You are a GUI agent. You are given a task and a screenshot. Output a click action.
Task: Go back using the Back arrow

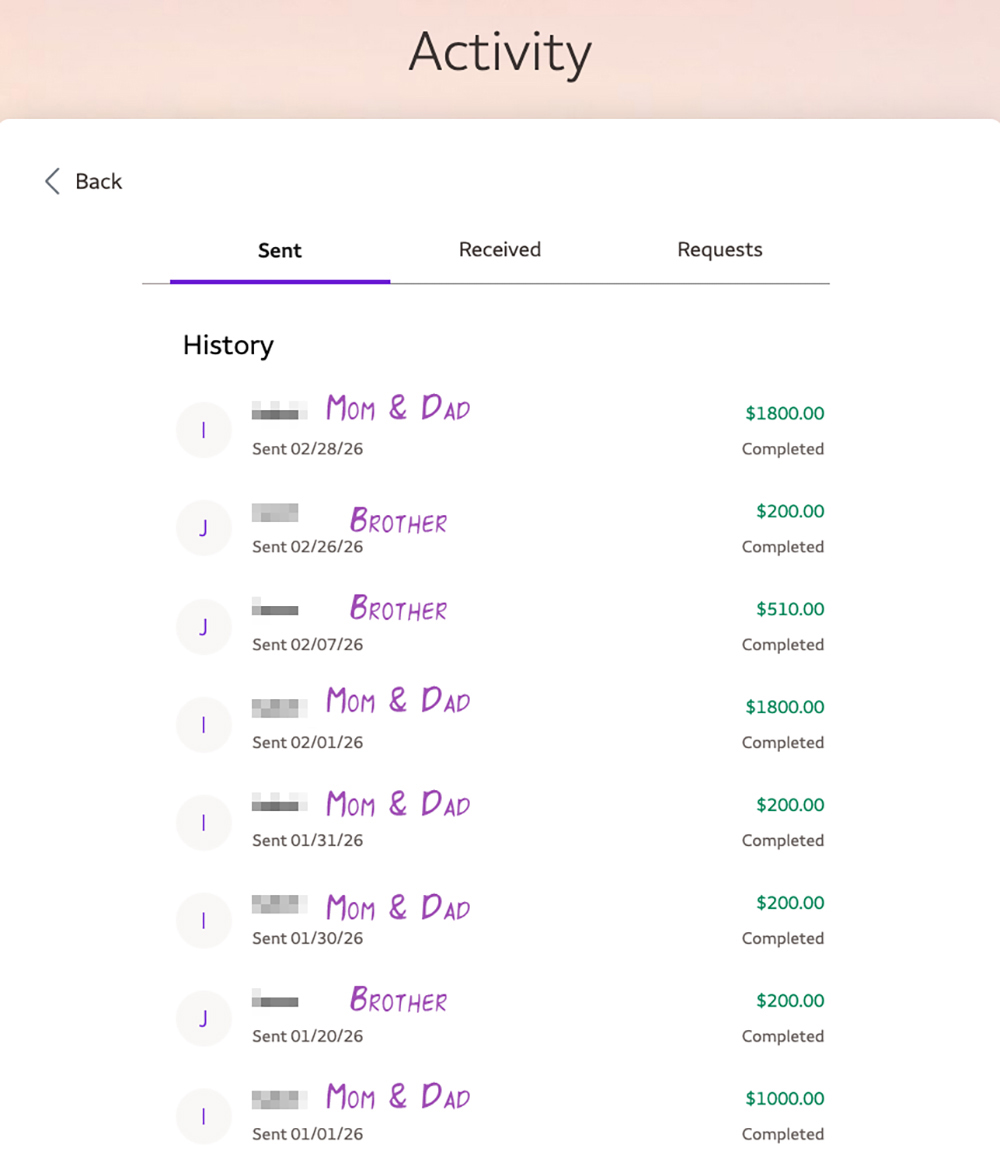[82, 181]
